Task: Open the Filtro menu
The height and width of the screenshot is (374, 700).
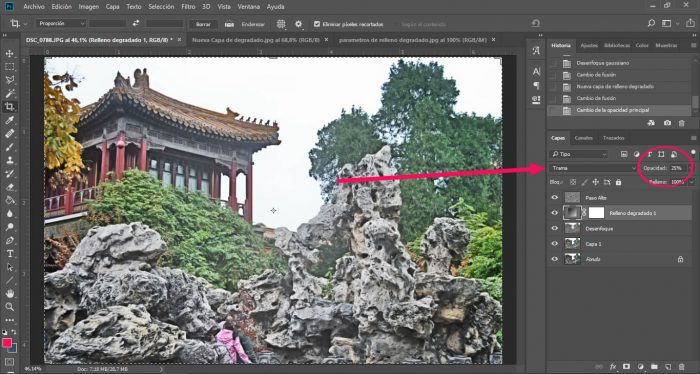Action: coord(188,7)
